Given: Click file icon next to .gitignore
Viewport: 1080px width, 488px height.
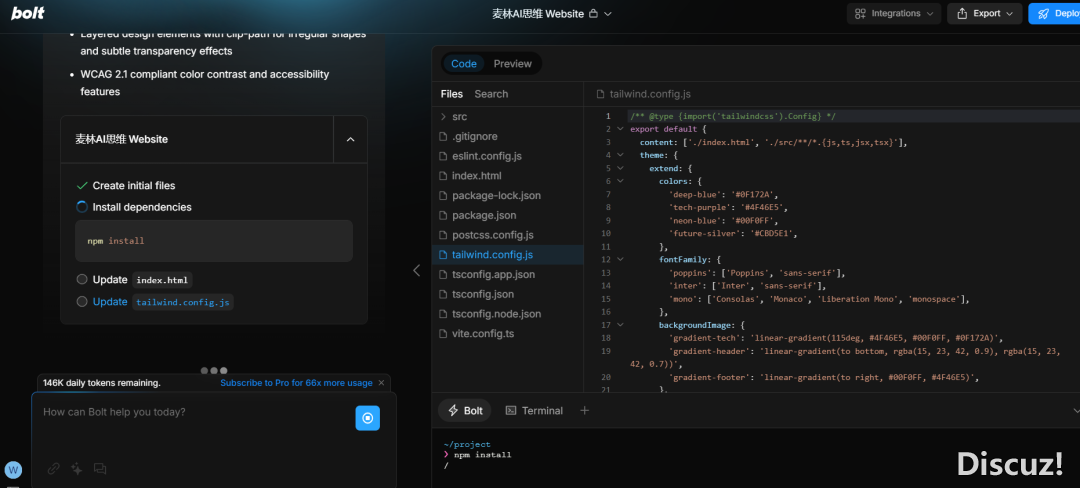Looking at the screenshot, I should pos(443,136).
